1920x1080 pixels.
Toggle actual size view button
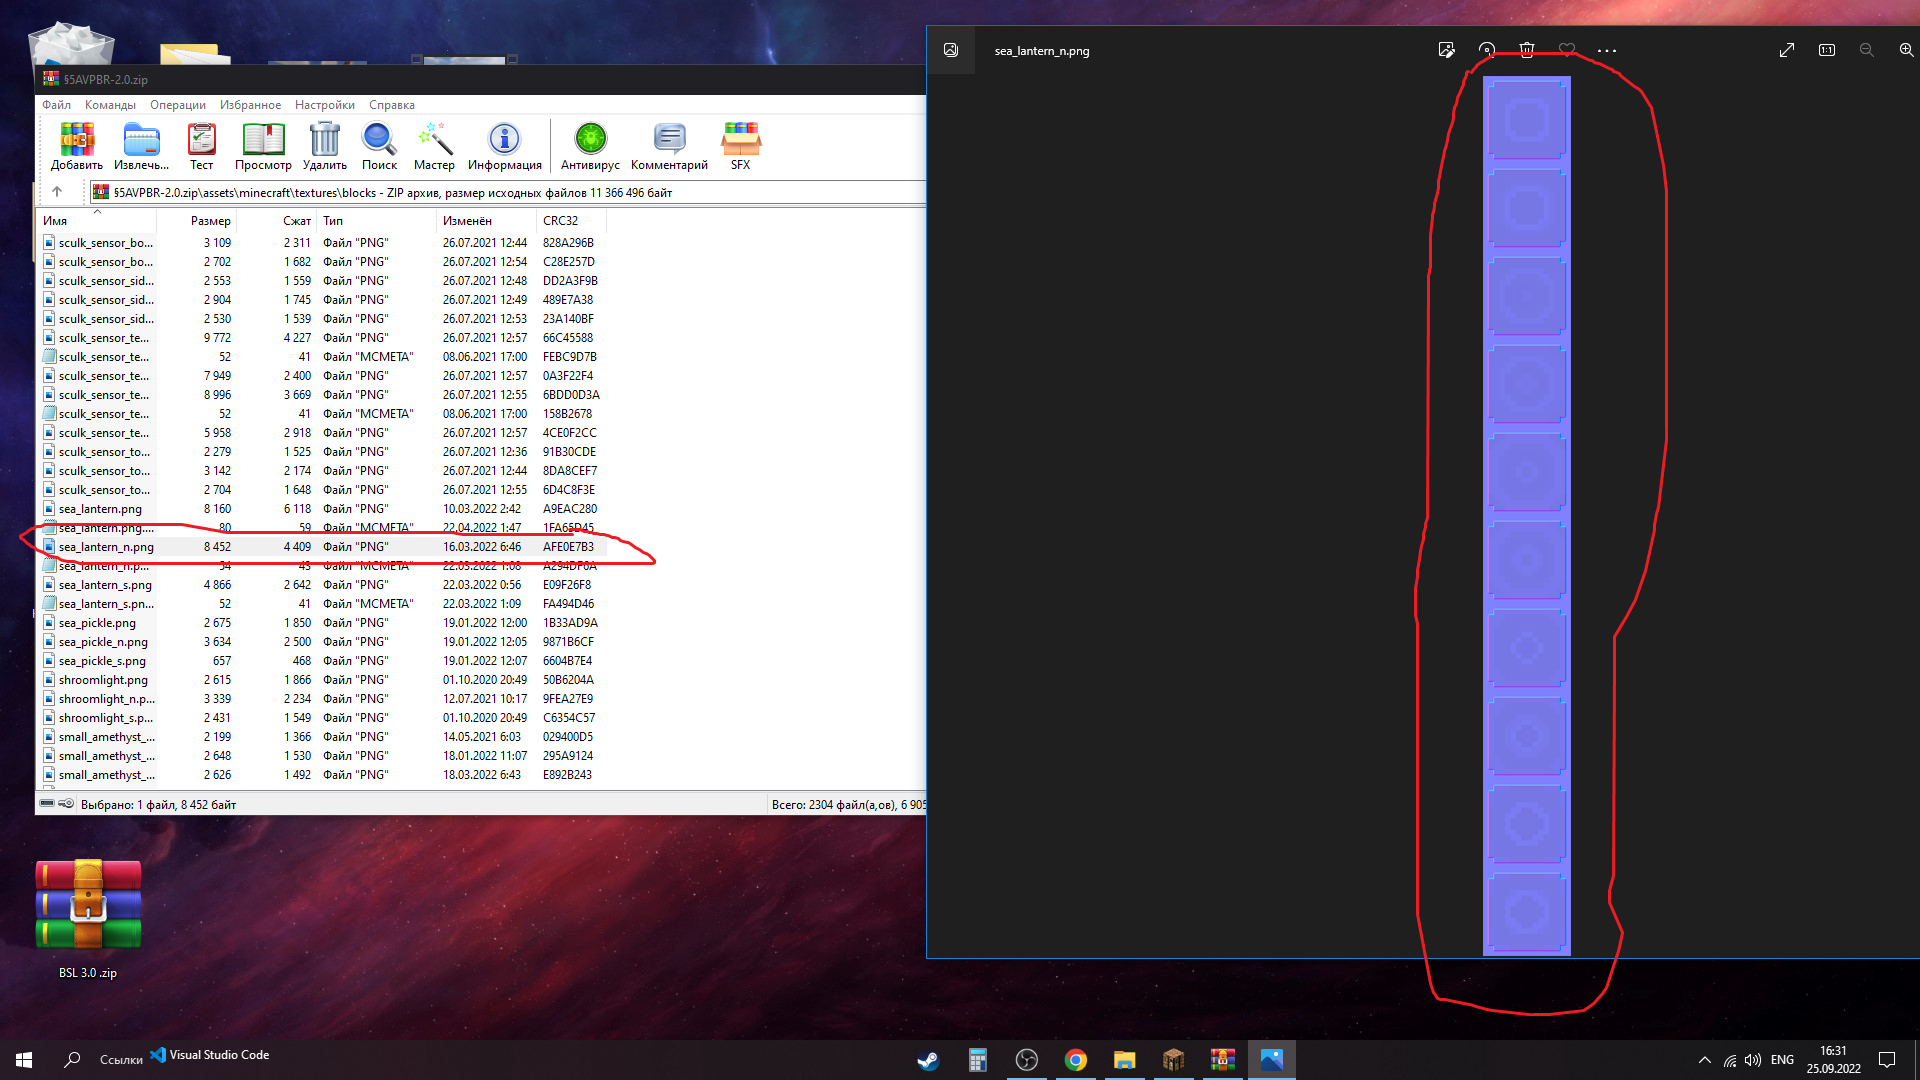click(x=1827, y=50)
